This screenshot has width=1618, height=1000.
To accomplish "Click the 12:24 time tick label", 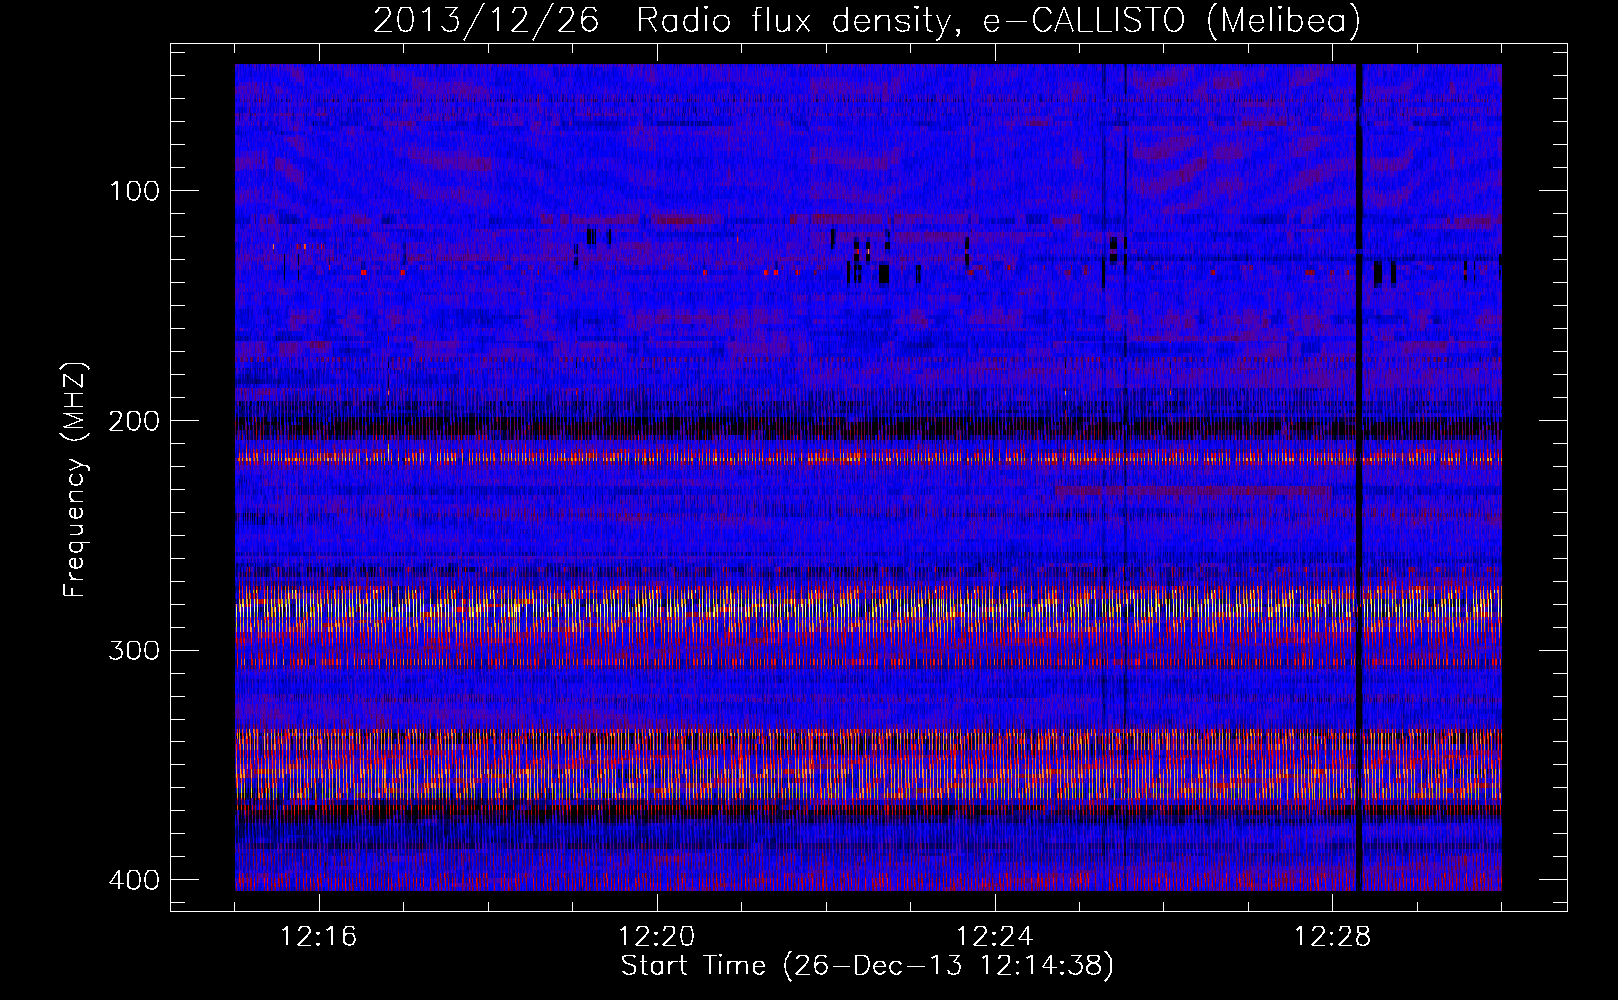I will (995, 937).
